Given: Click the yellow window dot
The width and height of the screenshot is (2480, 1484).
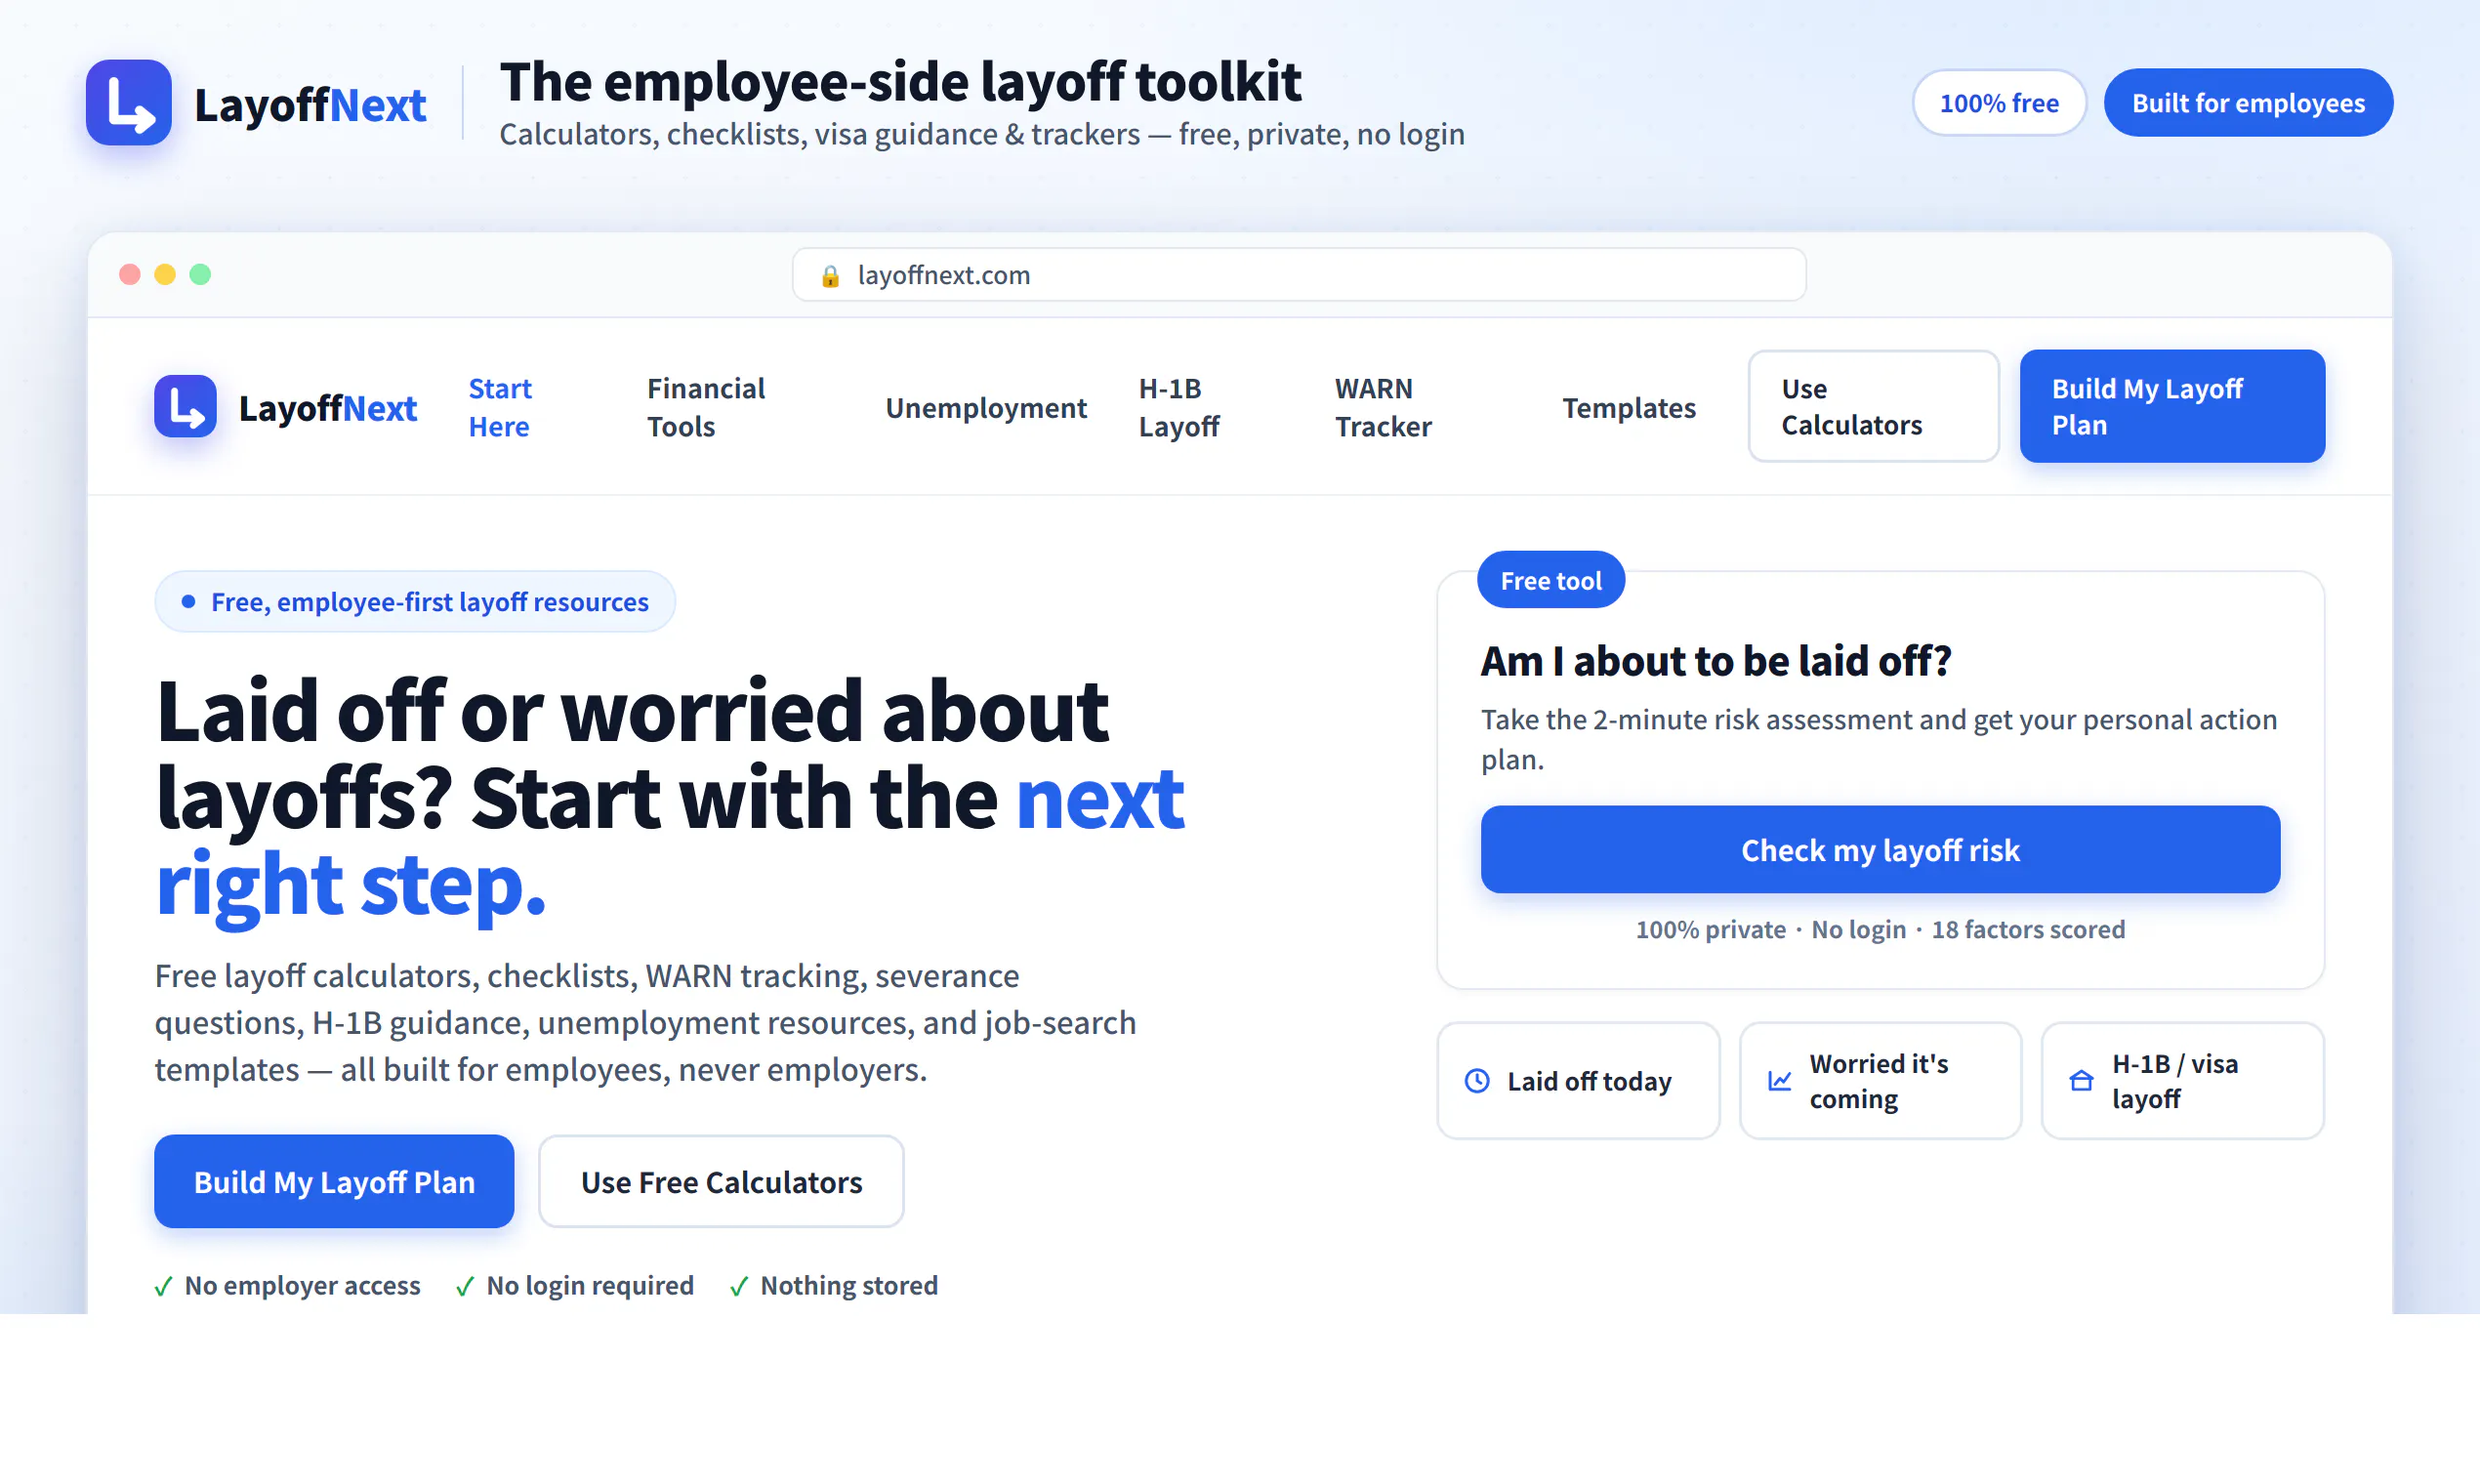Looking at the screenshot, I should [x=165, y=274].
